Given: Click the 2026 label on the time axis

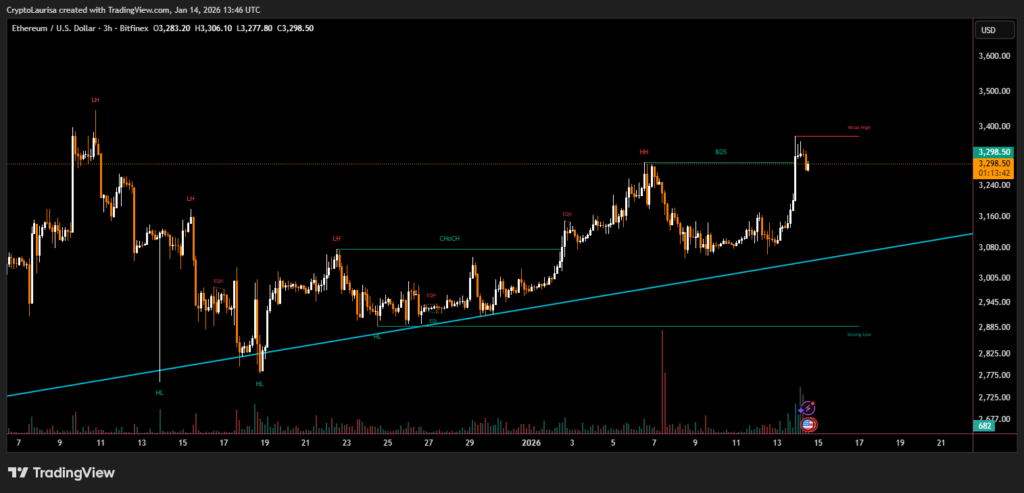Looking at the screenshot, I should tap(531, 441).
